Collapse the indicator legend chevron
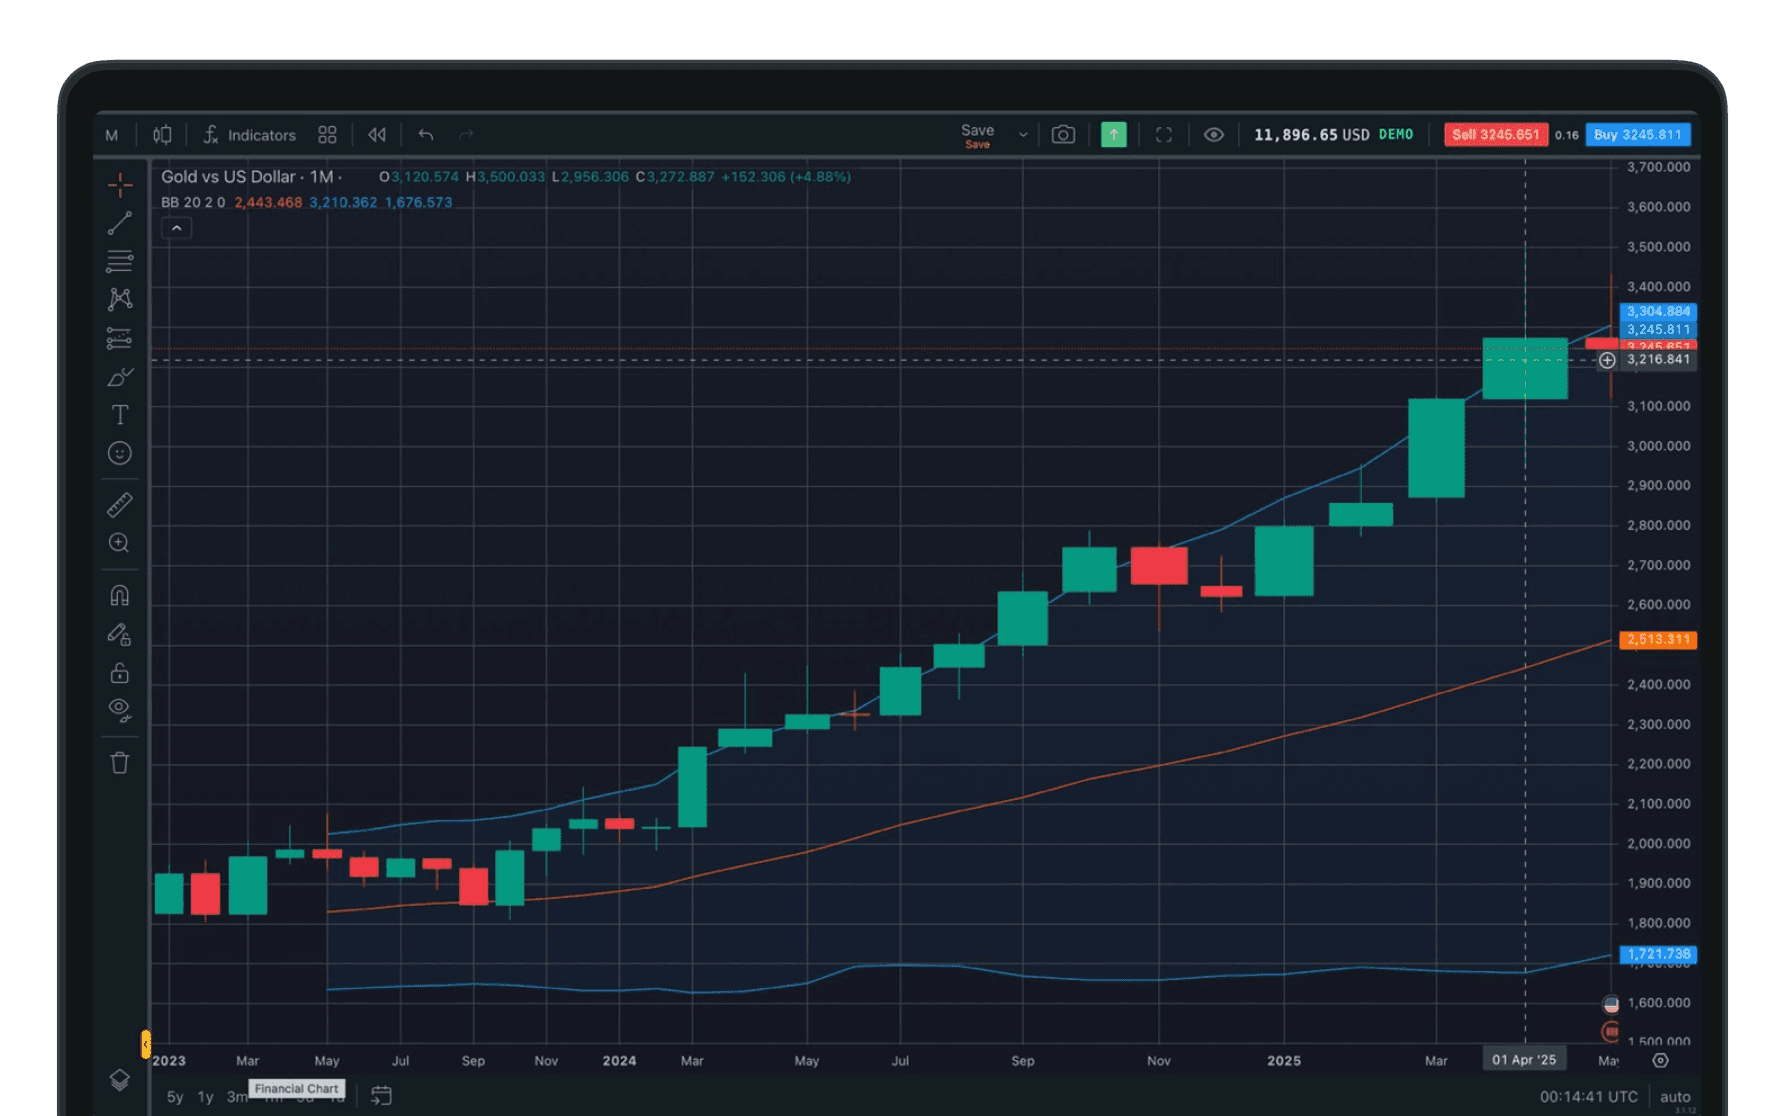 176,228
